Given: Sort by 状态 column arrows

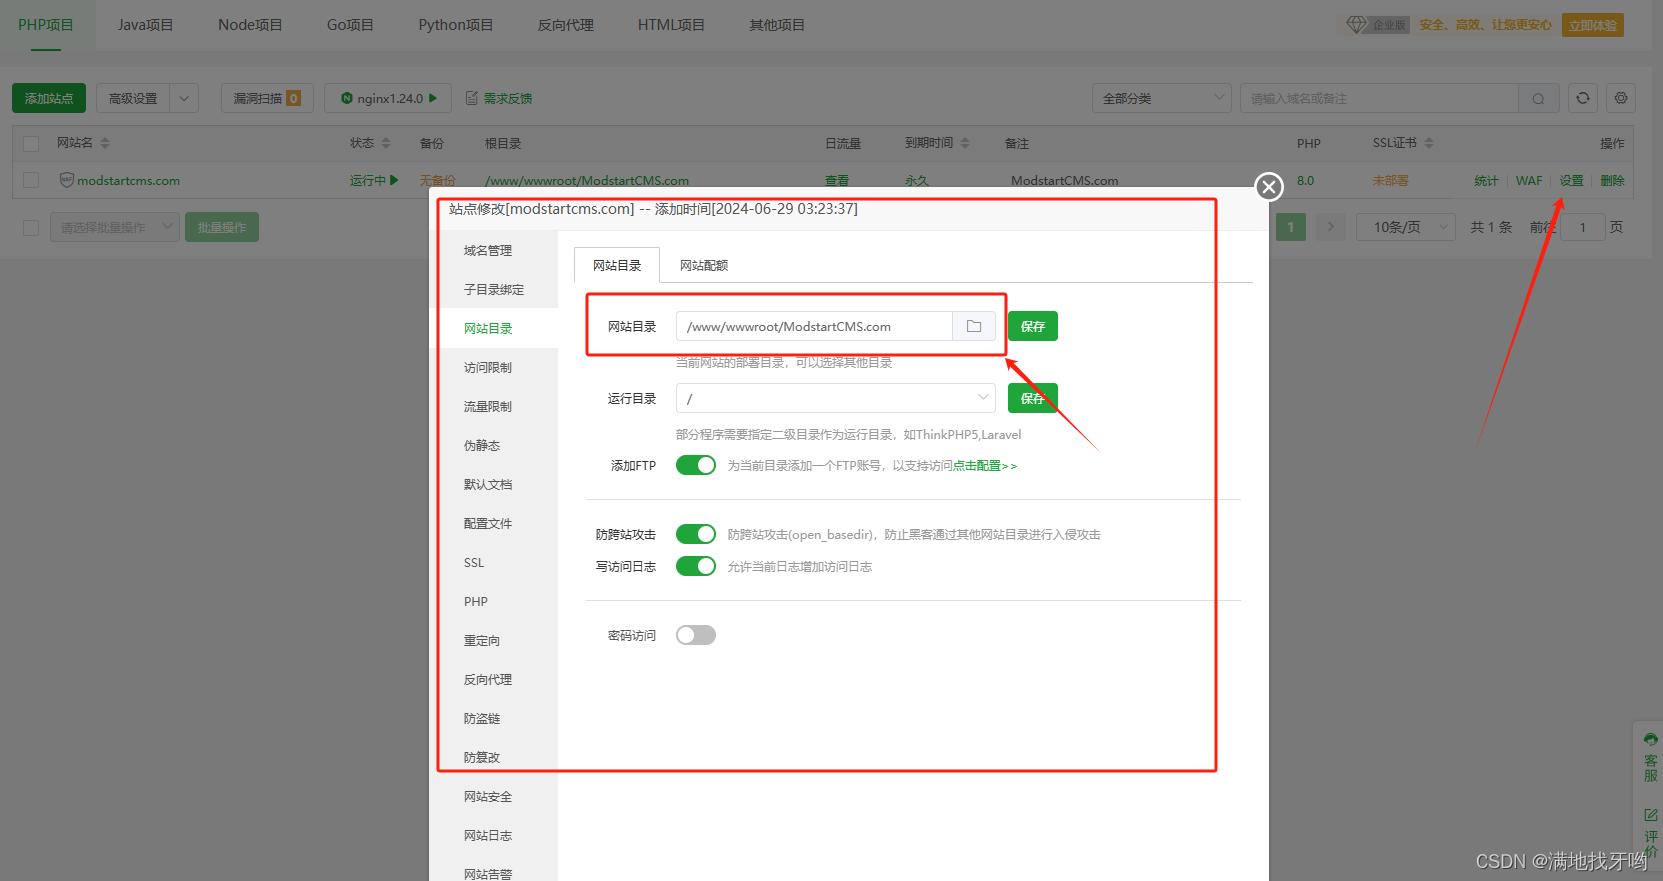Looking at the screenshot, I should [x=386, y=143].
